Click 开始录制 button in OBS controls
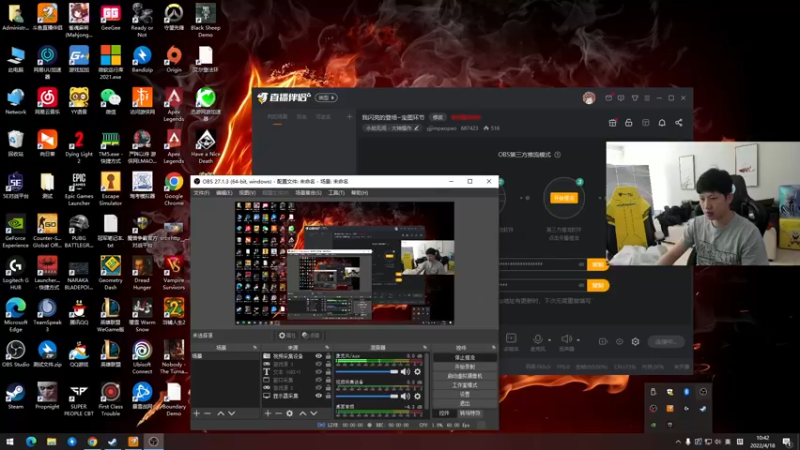 (x=464, y=367)
